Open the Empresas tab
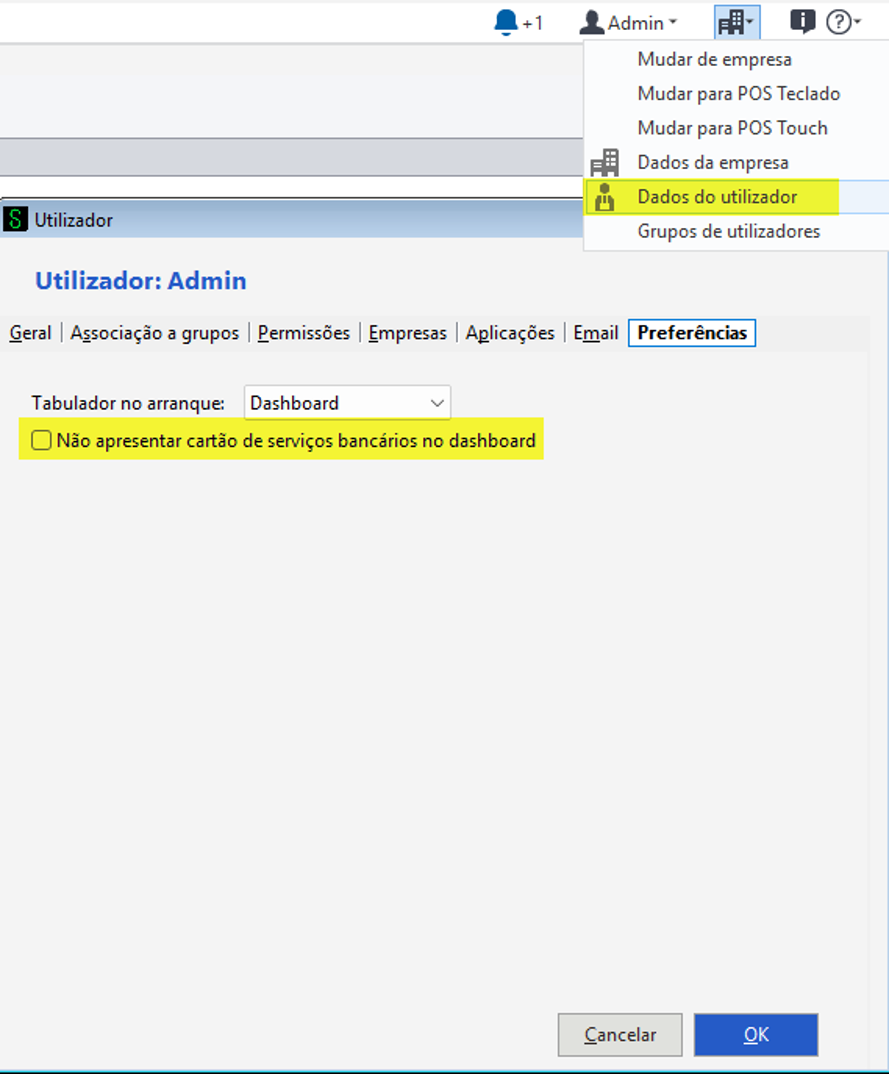This screenshot has height=1074, width=889. pos(408,333)
